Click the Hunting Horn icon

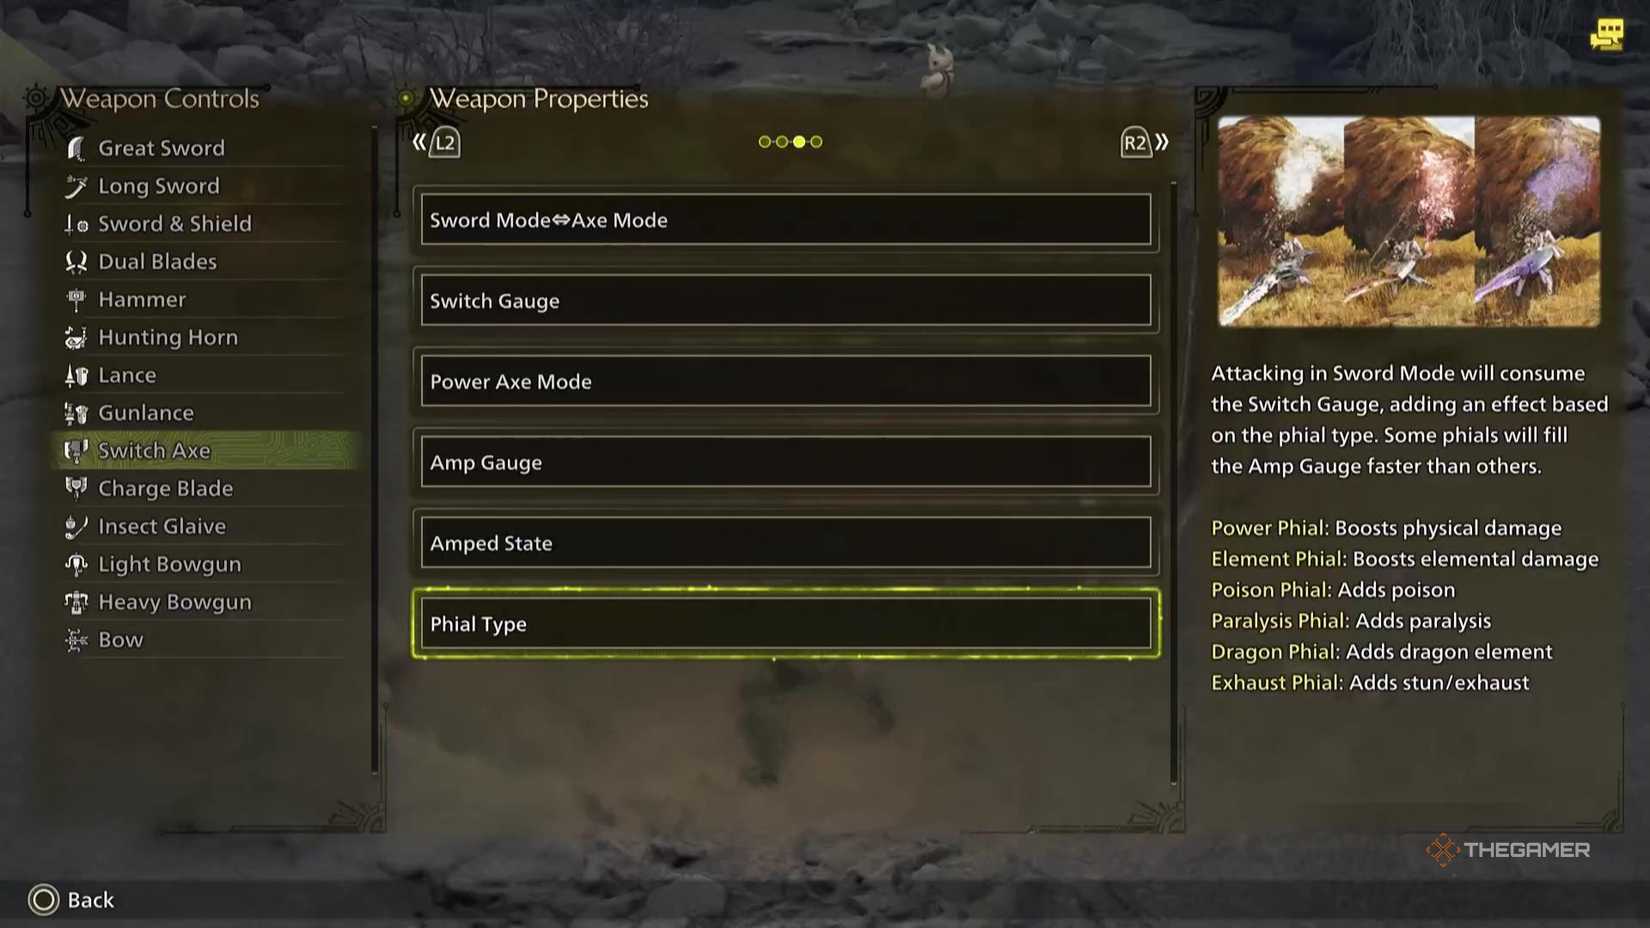pos(76,337)
